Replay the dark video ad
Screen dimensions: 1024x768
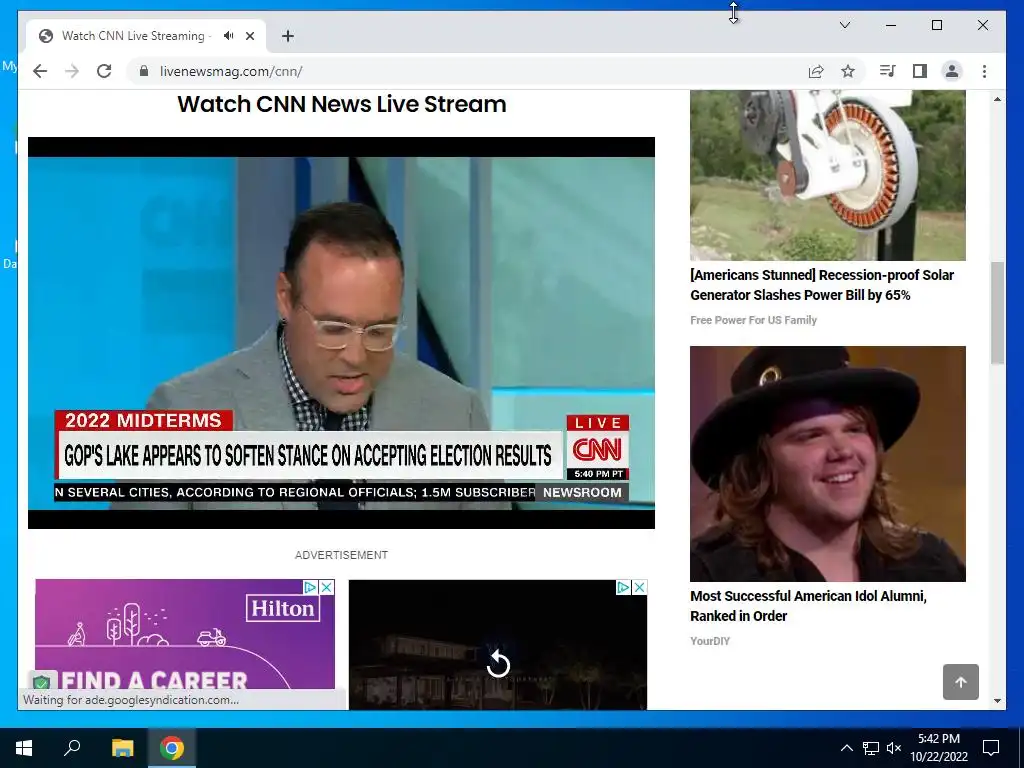click(x=498, y=664)
